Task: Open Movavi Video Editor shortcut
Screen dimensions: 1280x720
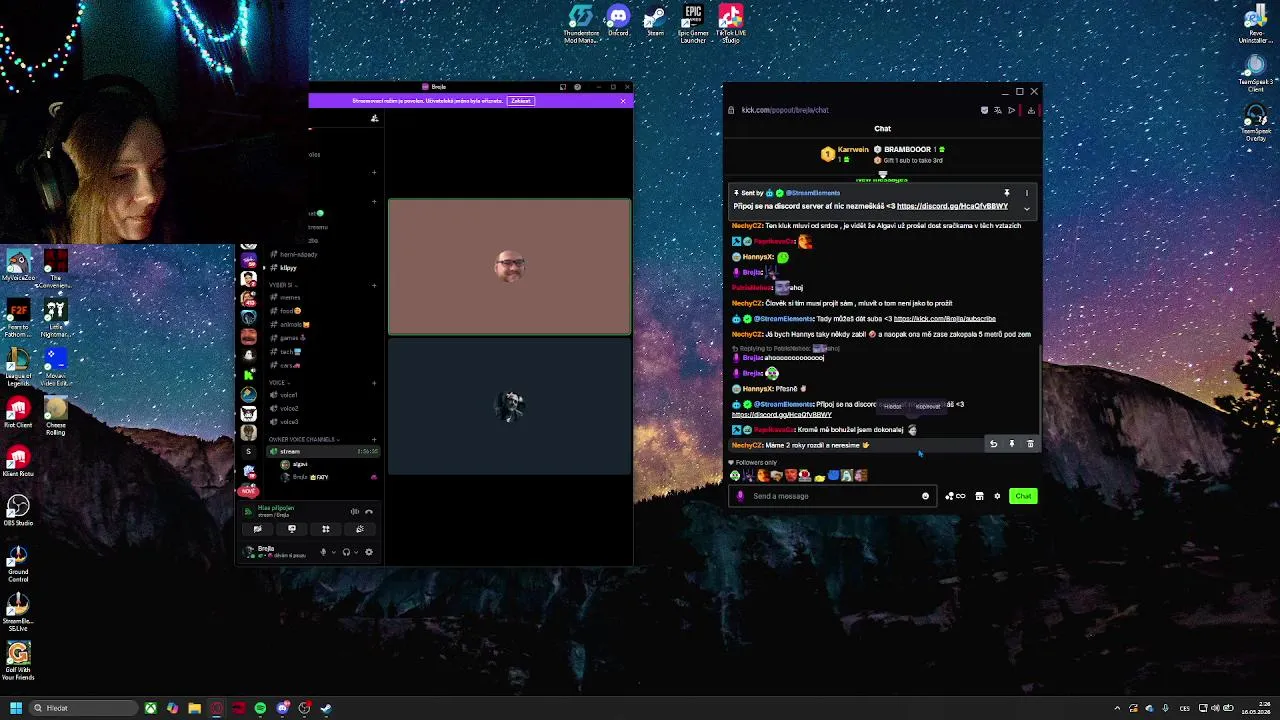Action: click(x=55, y=366)
